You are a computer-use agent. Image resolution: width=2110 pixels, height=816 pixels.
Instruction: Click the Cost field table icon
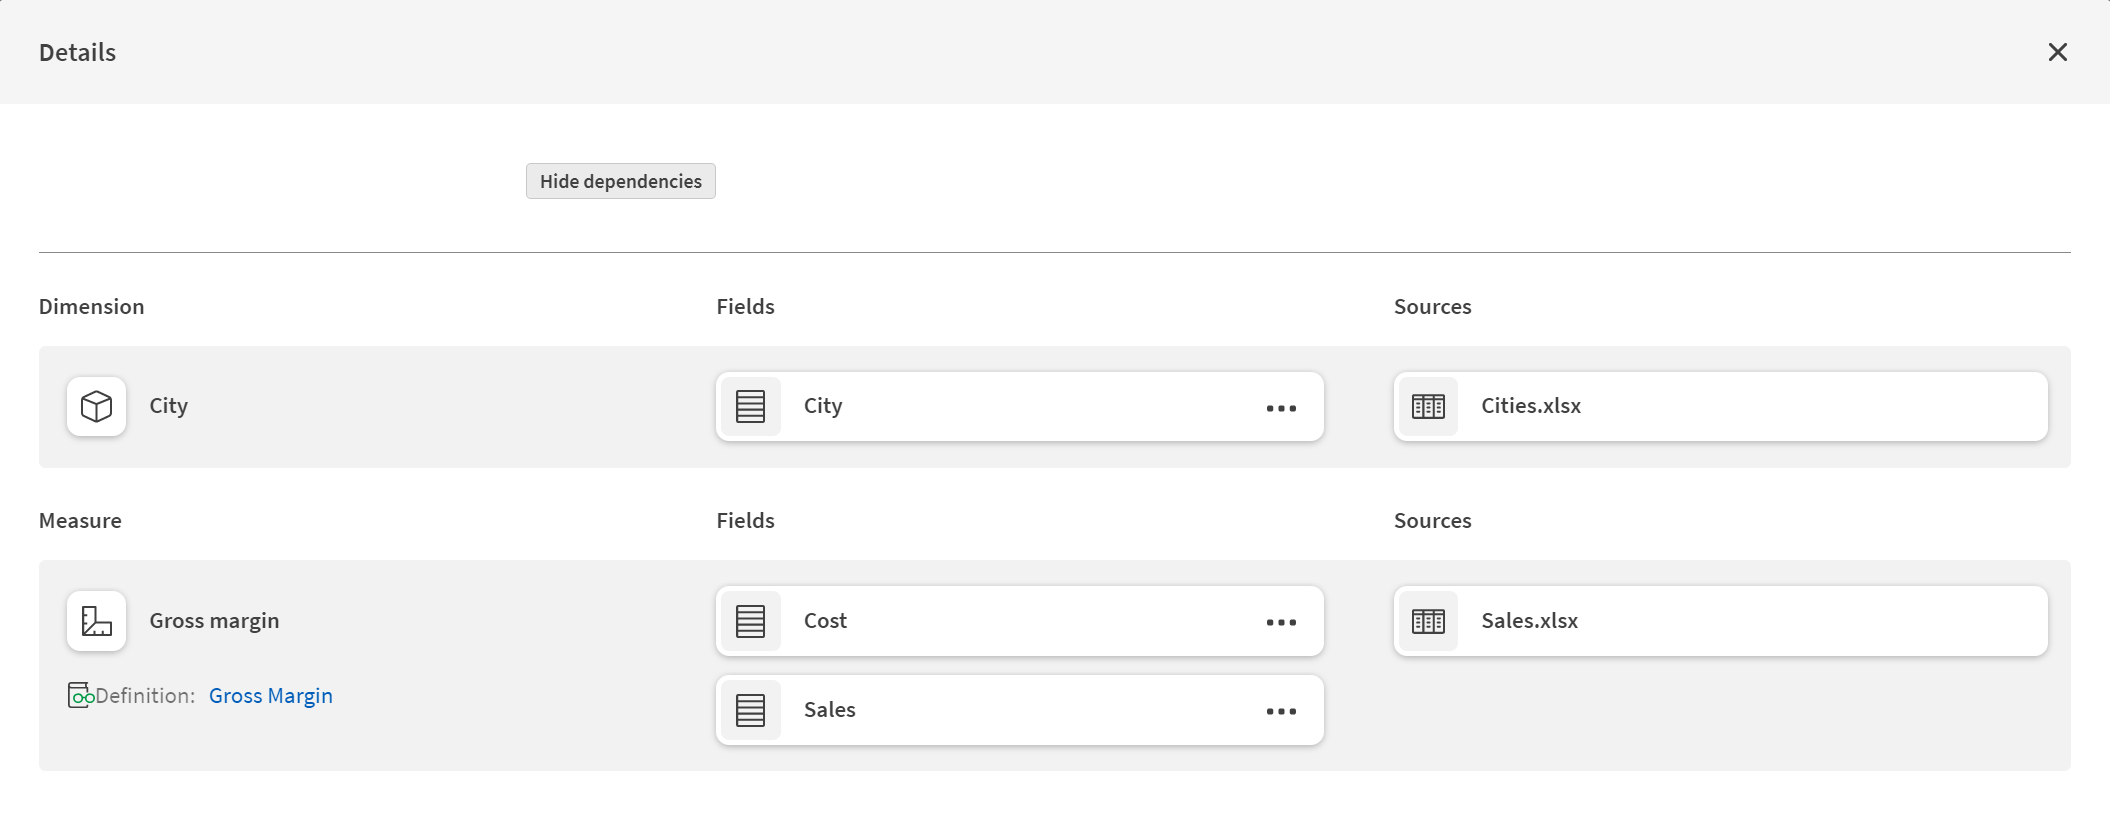750,621
